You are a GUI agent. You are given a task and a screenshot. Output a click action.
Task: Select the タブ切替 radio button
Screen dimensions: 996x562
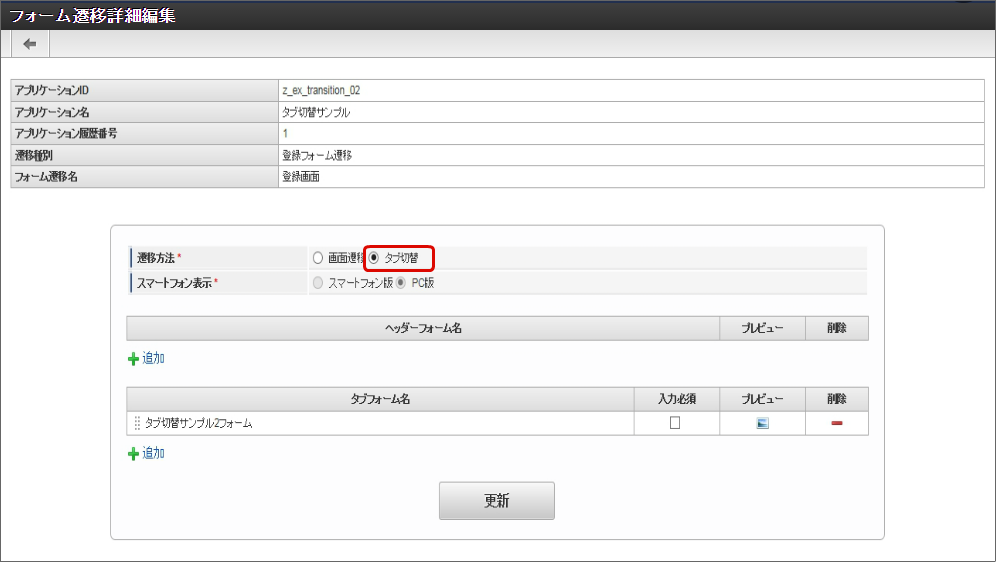pyautogui.click(x=374, y=258)
